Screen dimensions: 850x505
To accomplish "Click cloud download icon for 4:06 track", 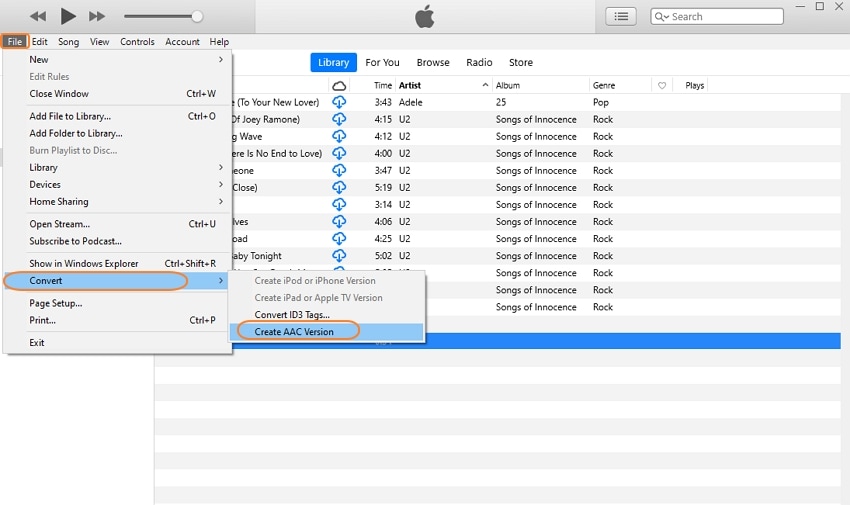I will [x=339, y=222].
